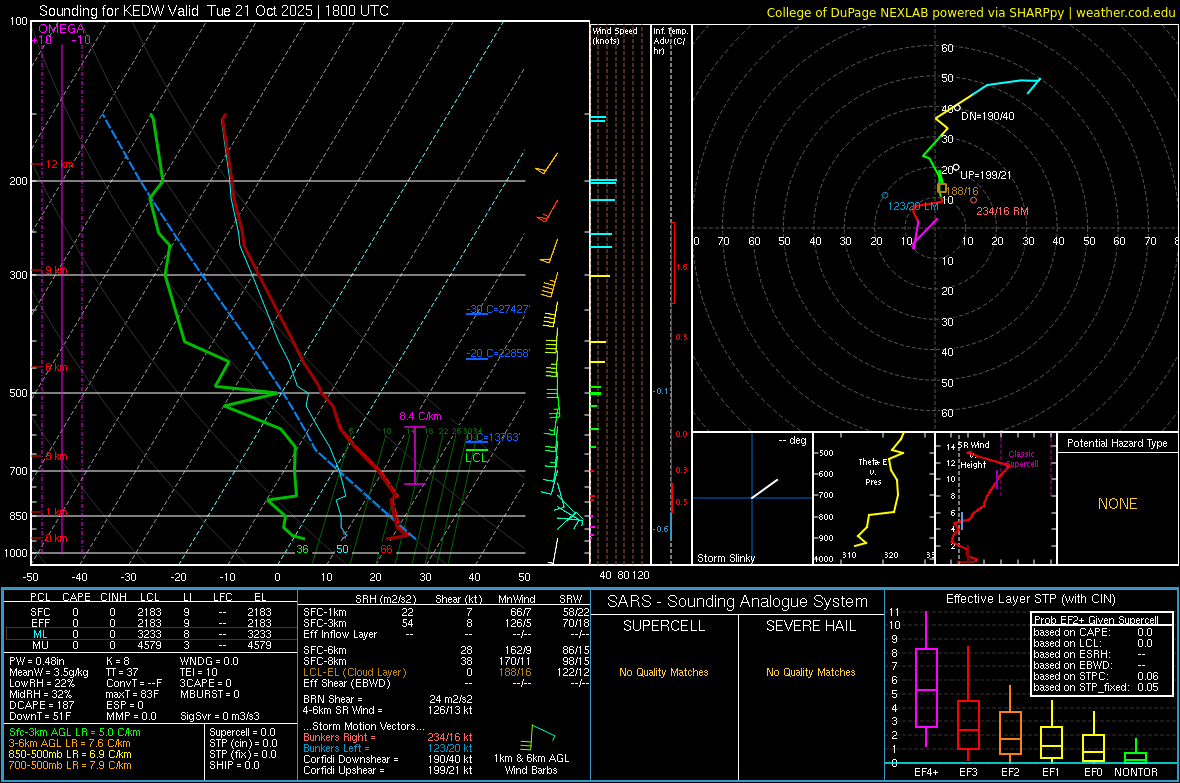
Task: Select the SFC parcel row
Action: tap(150, 612)
